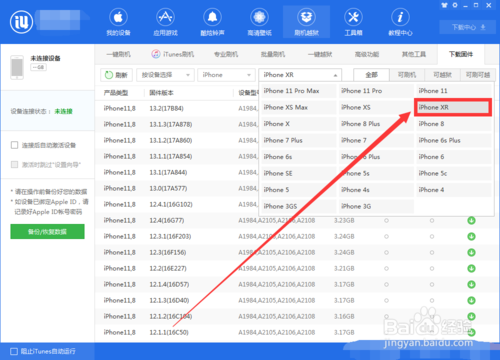Screen dimensions: 500x360
Task: Open the settings gear in title bar
Action: 455,5
